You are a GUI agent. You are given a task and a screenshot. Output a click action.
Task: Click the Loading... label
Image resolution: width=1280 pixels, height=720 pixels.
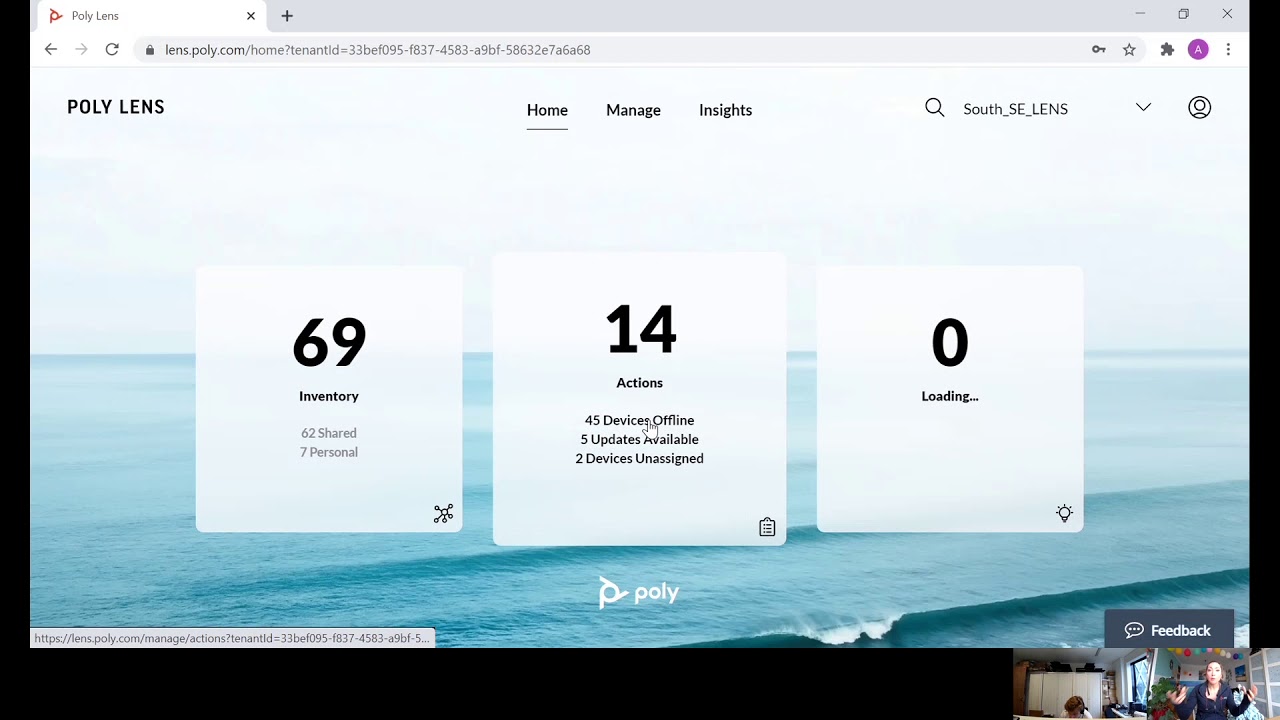tap(950, 396)
